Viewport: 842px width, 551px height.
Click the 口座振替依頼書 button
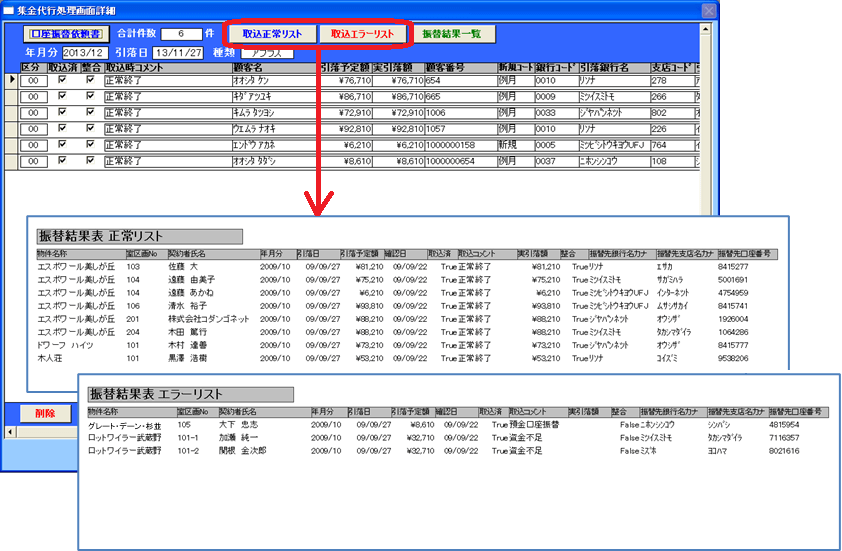coord(64,34)
